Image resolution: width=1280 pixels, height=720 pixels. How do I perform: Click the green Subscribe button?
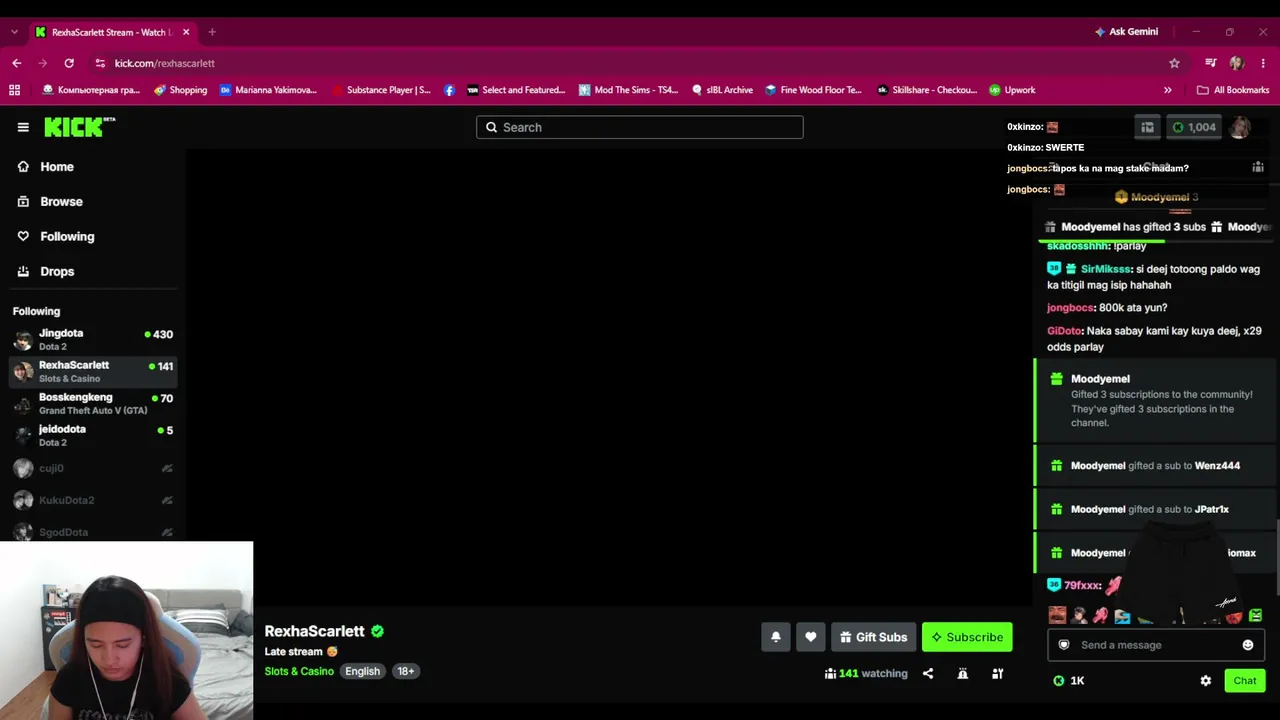967,637
